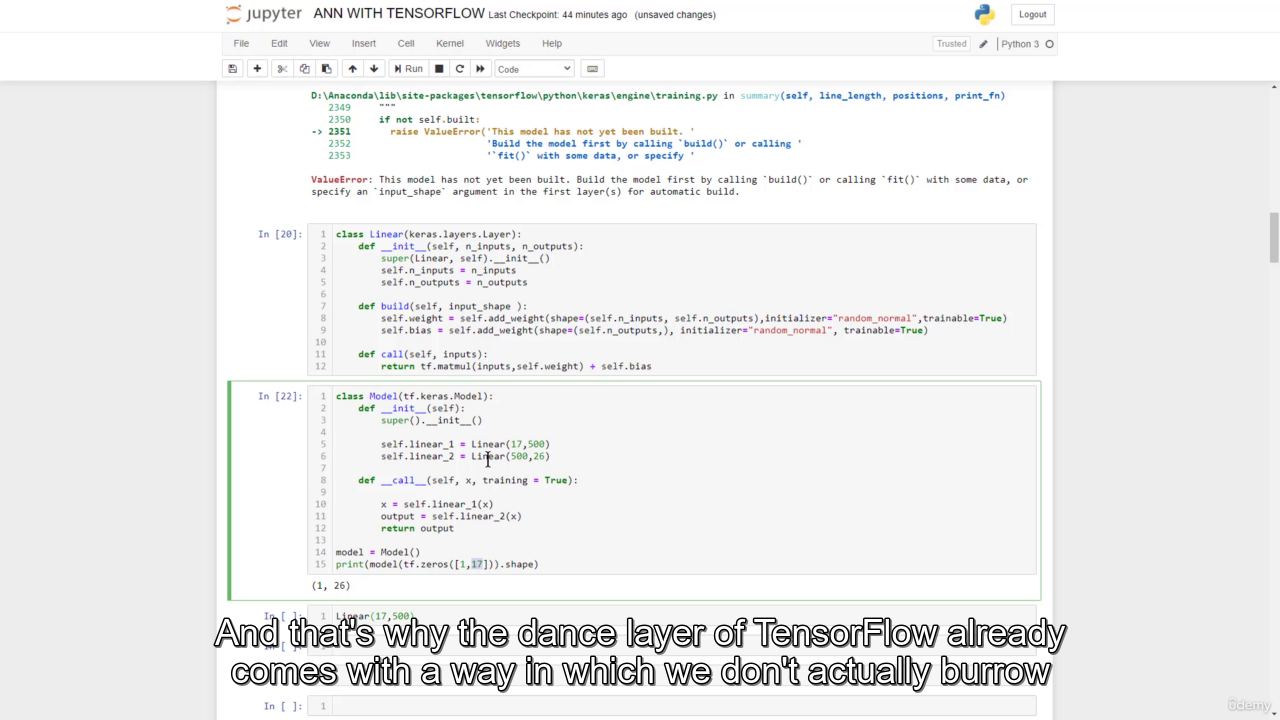Open the Help menu
1280x720 pixels.
(x=552, y=44)
